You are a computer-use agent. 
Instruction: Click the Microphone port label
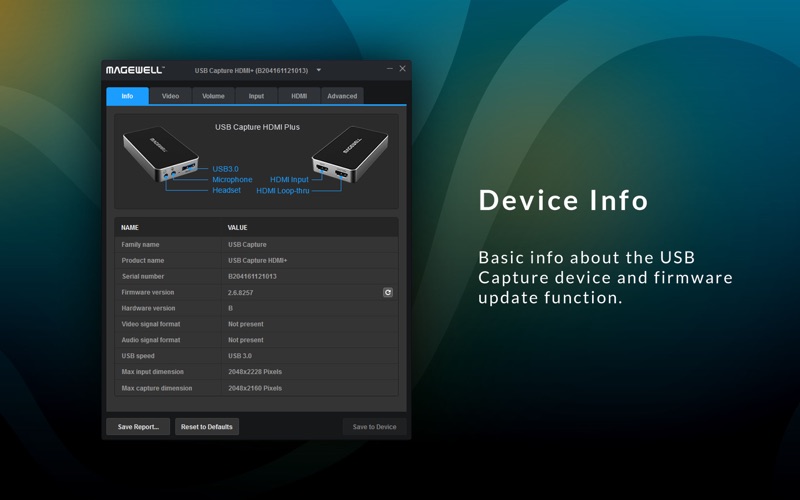click(x=232, y=180)
